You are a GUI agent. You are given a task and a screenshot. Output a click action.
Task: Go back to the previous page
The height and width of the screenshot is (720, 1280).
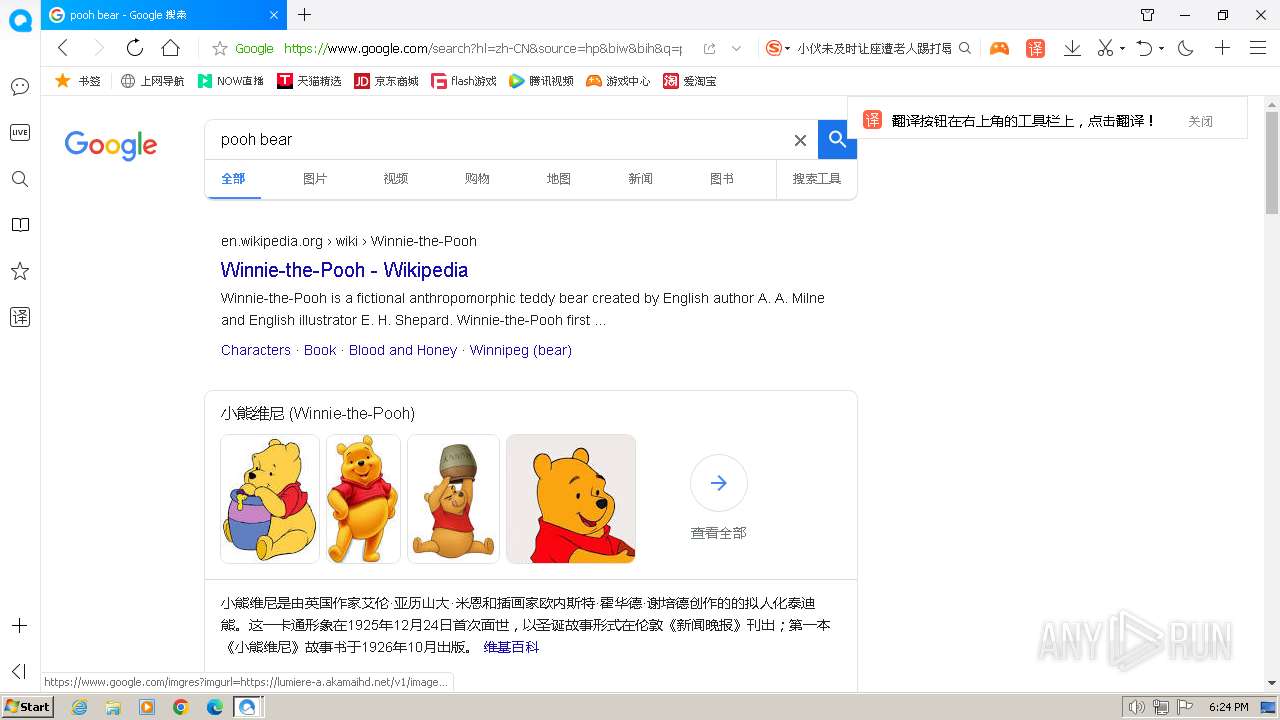62,48
